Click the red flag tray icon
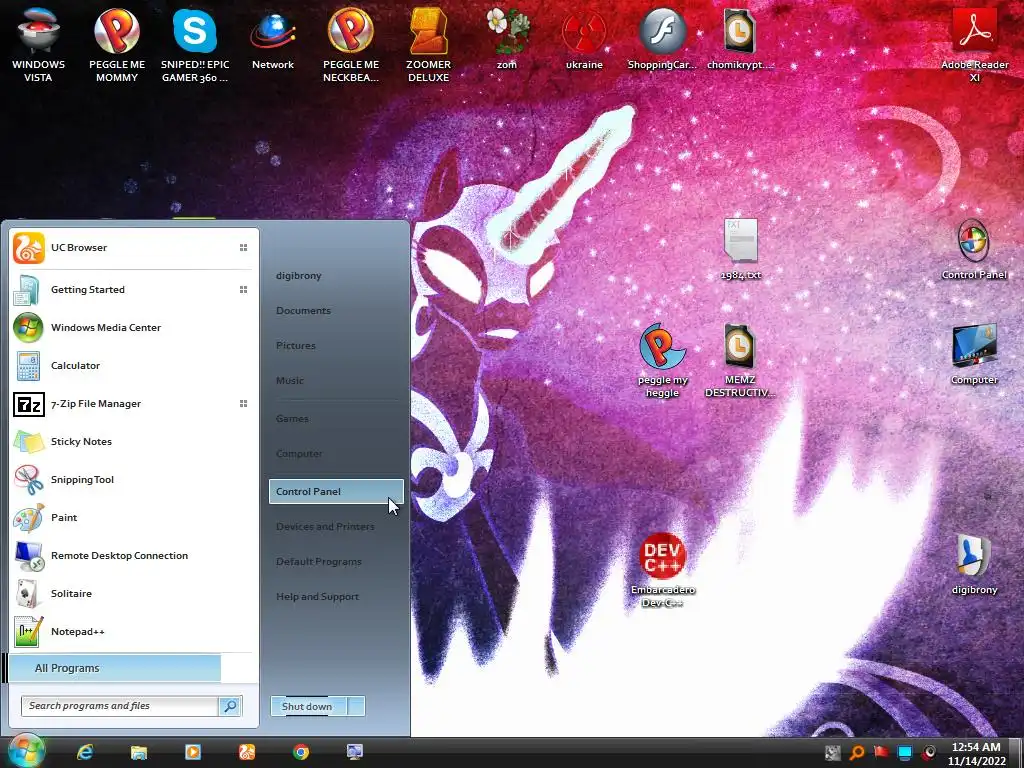The image size is (1024, 768). click(x=881, y=753)
